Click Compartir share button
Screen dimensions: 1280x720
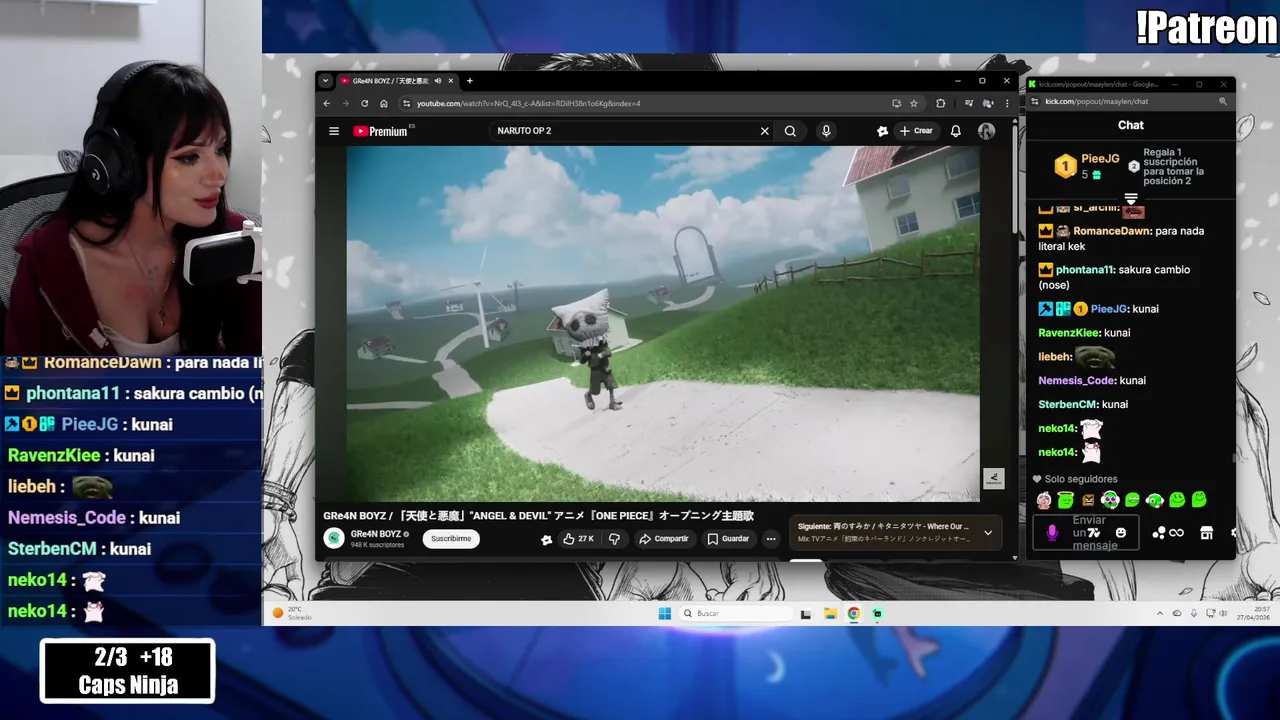664,539
